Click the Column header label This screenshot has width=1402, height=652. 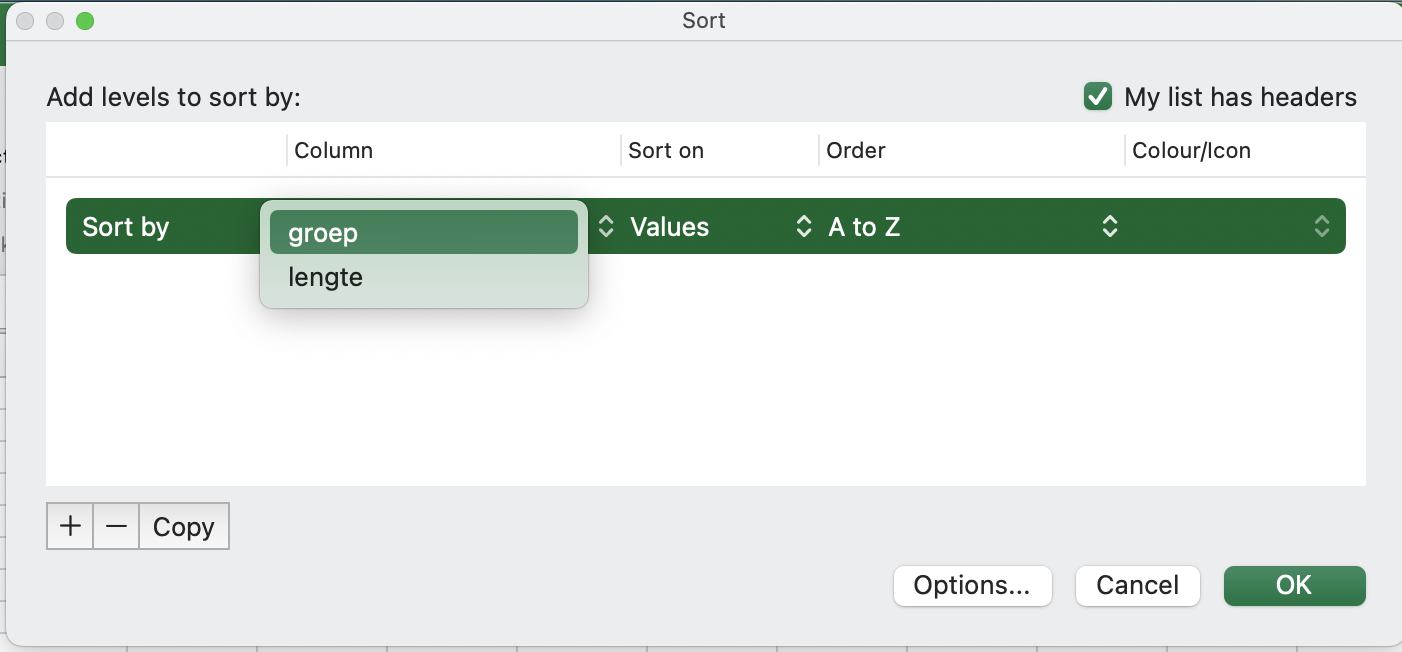pyautogui.click(x=333, y=151)
